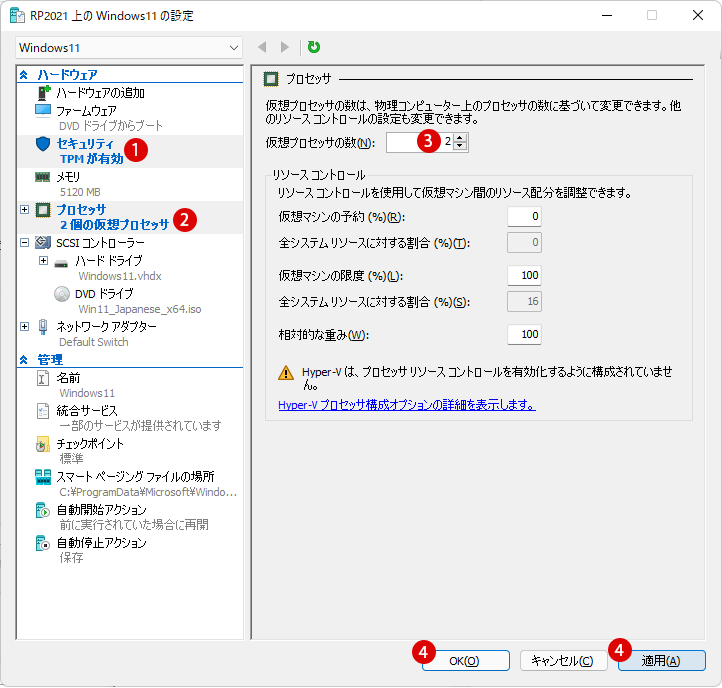The width and height of the screenshot is (722, 688).
Task: Click the 適用(A) button
Action: click(661, 661)
